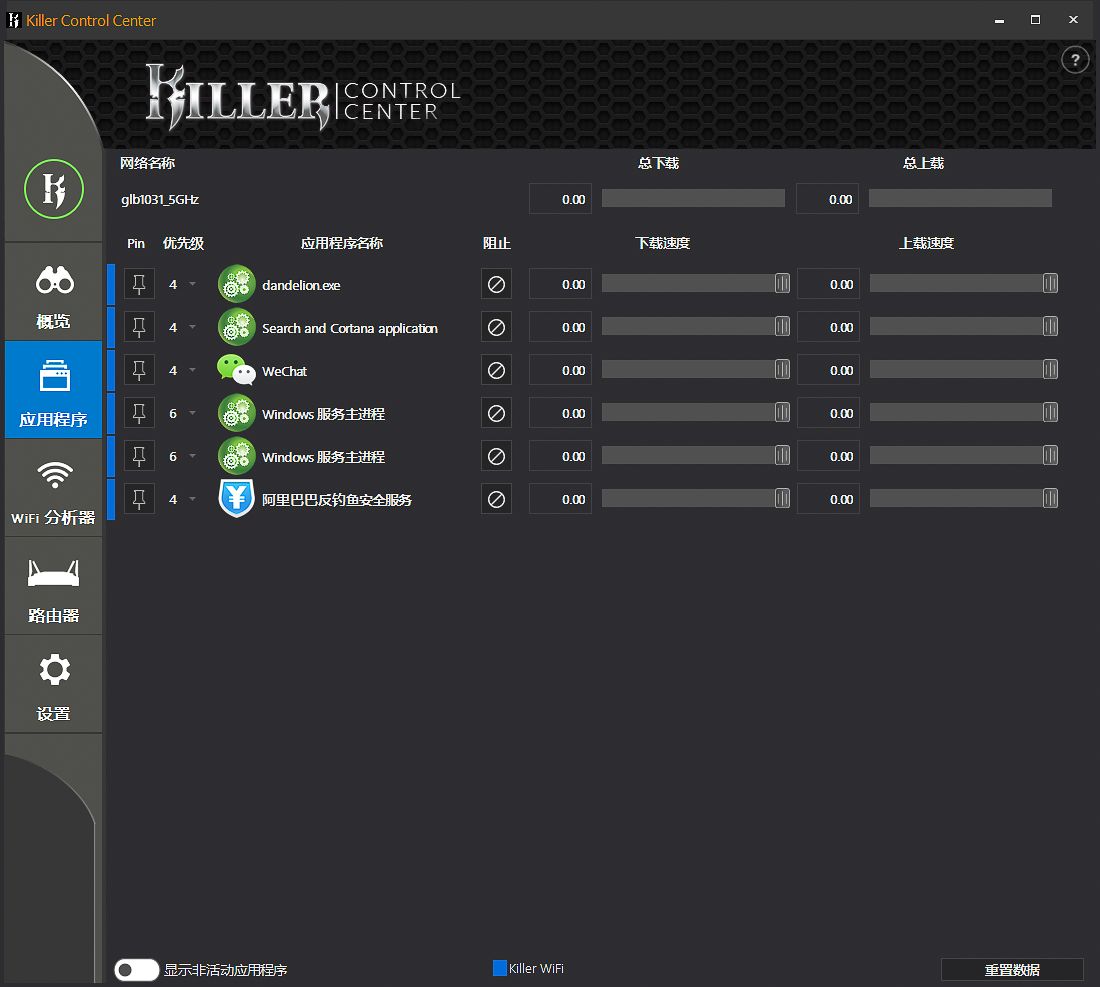
Task: Toggle 显示非活动应用程序 switch
Action: pos(137,969)
